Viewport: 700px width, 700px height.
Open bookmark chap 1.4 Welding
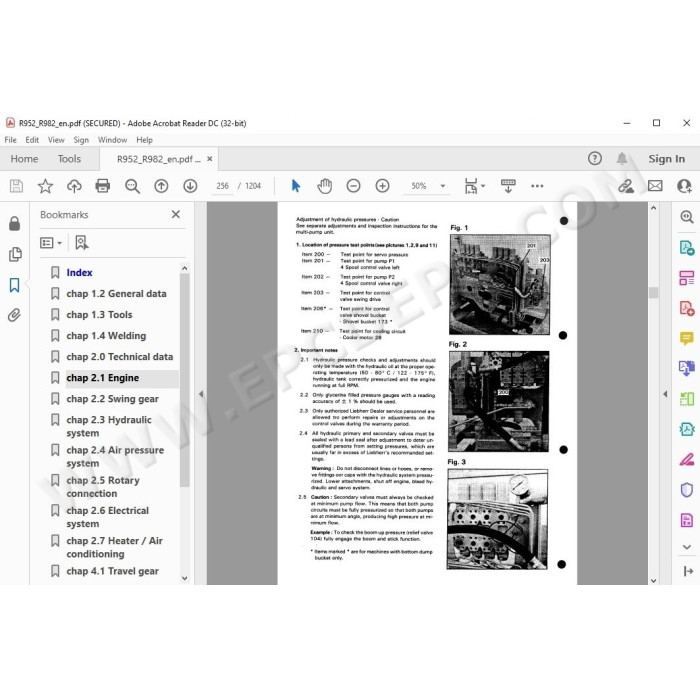coord(106,335)
